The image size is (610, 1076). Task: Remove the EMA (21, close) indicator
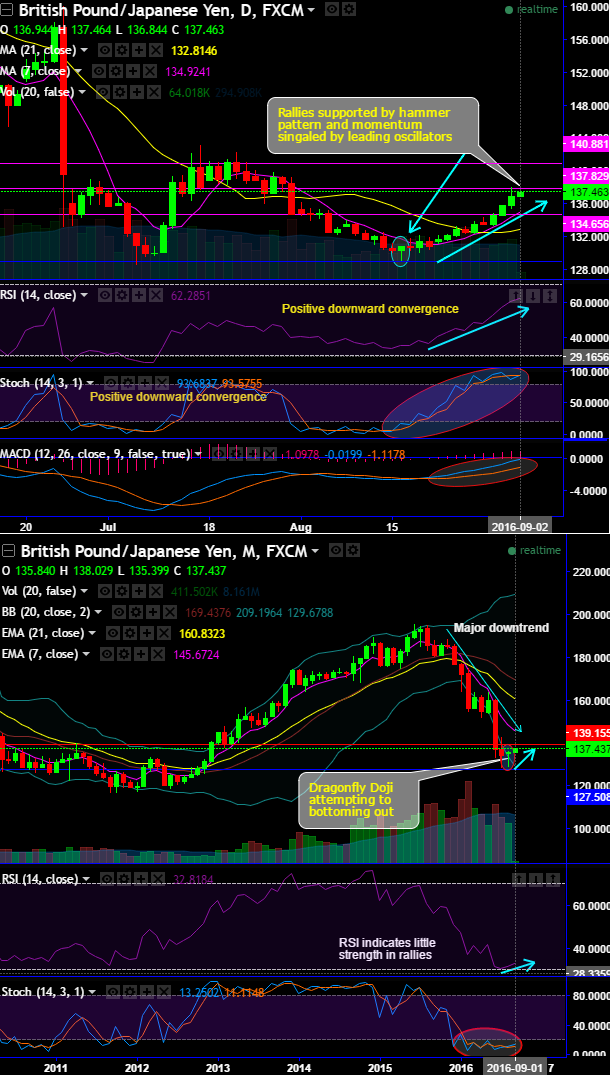163,633
